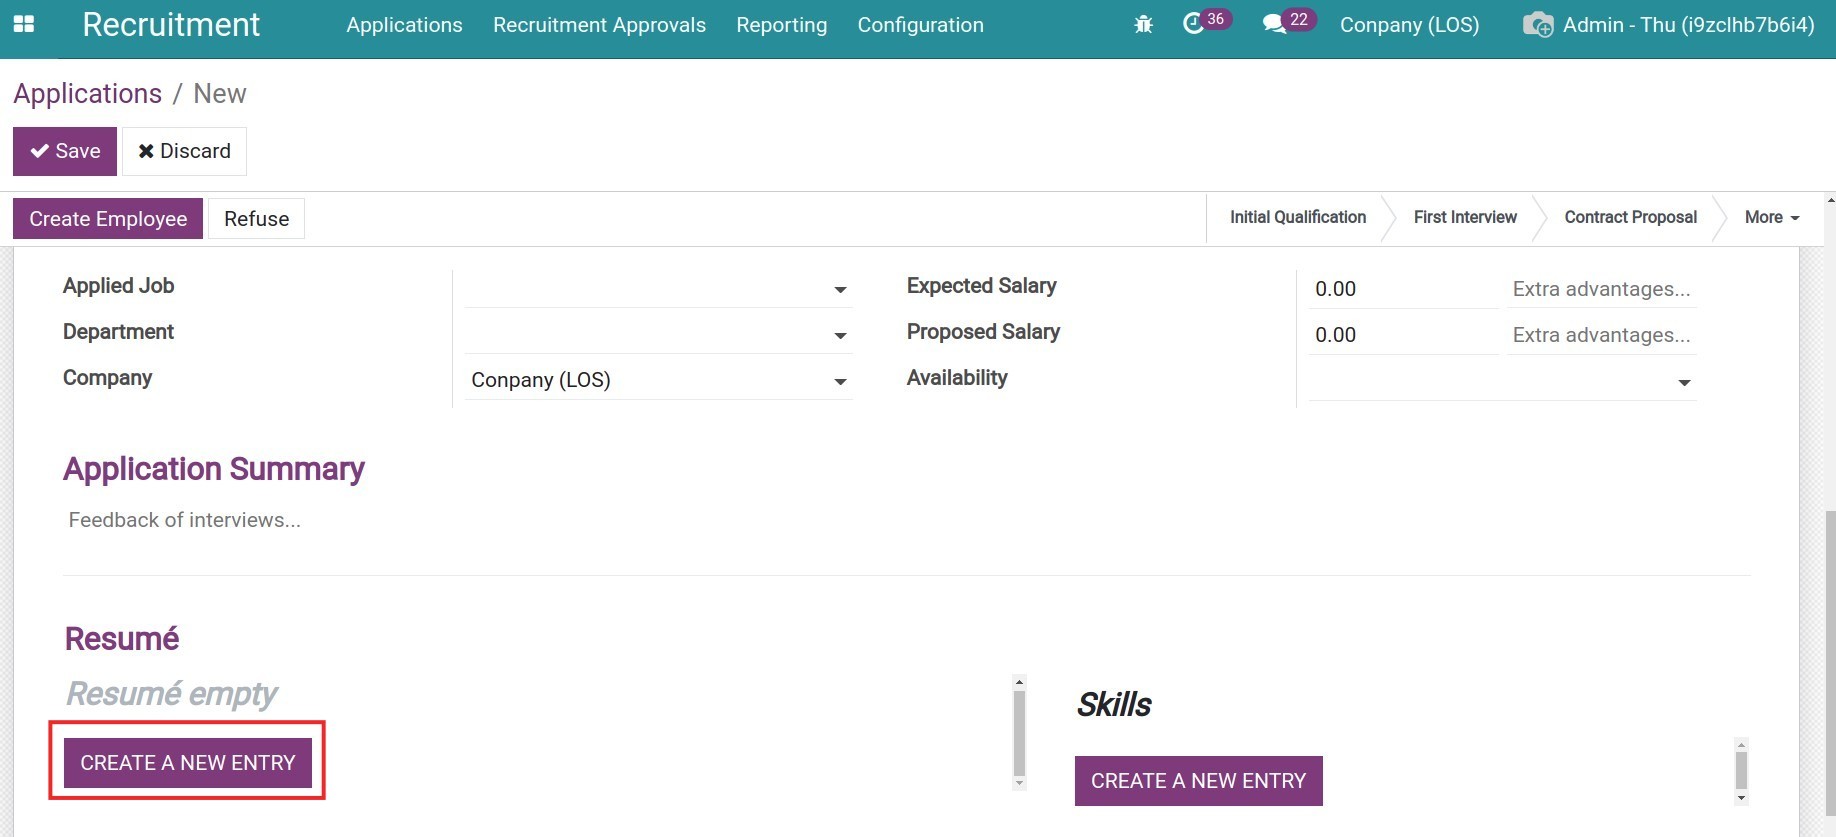The image size is (1836, 837).
Task: Focus the Expected Salary amount field
Action: pyautogui.click(x=1403, y=289)
